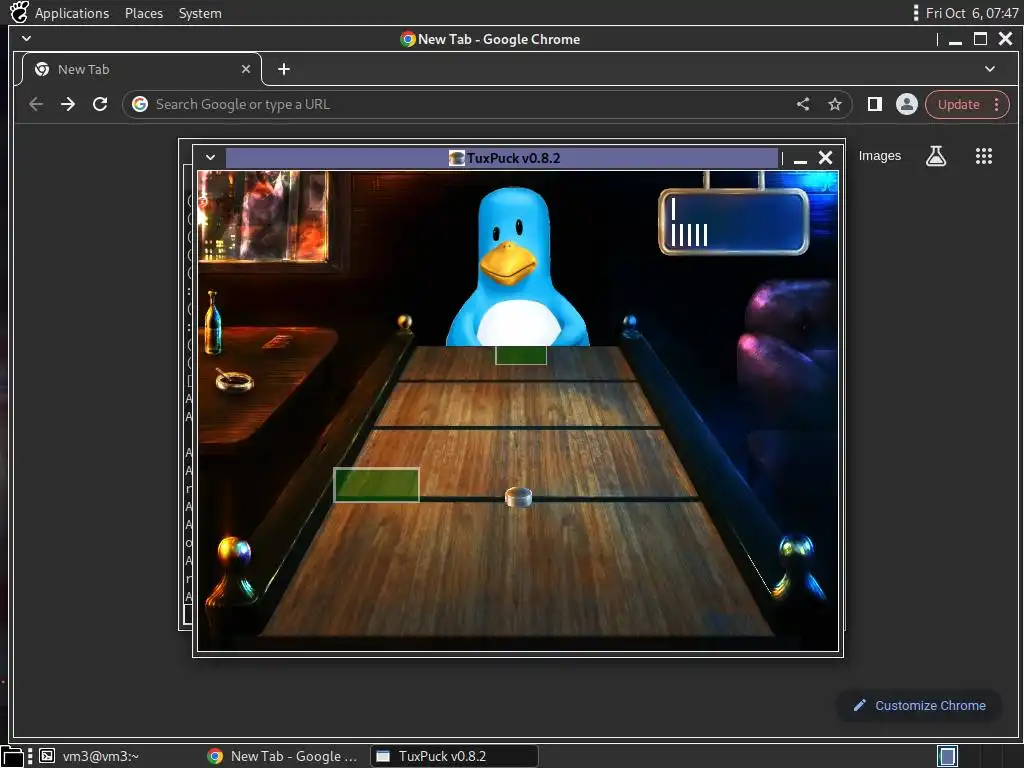Click the TuxPuck title bar

[503, 158]
